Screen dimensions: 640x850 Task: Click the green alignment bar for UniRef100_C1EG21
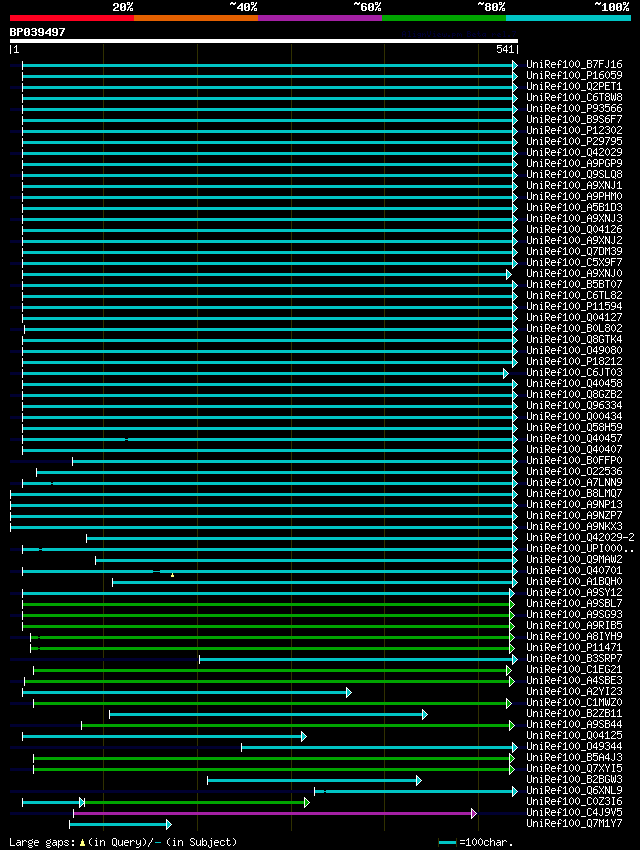[x=271, y=671]
